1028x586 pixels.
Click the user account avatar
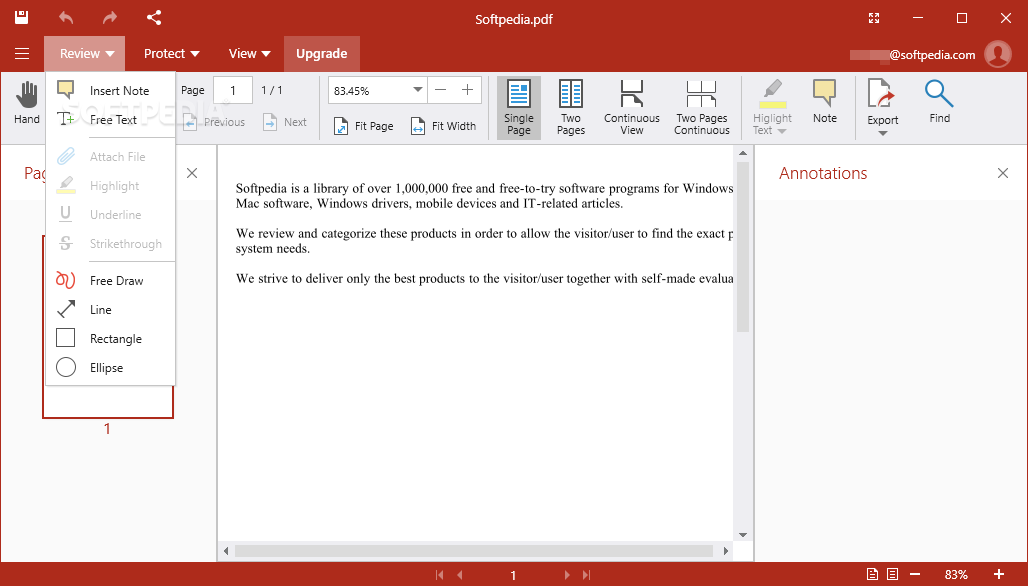pyautogui.click(x=998, y=54)
